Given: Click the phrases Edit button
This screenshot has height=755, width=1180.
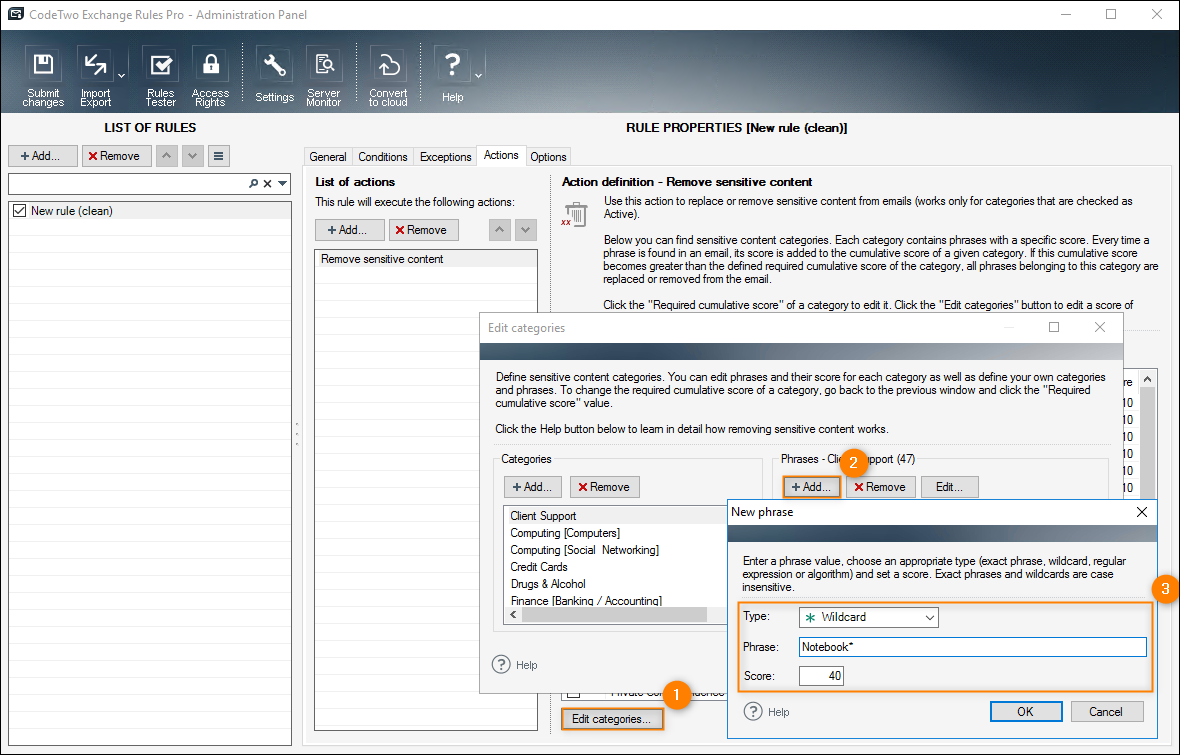Looking at the screenshot, I should 950,487.
